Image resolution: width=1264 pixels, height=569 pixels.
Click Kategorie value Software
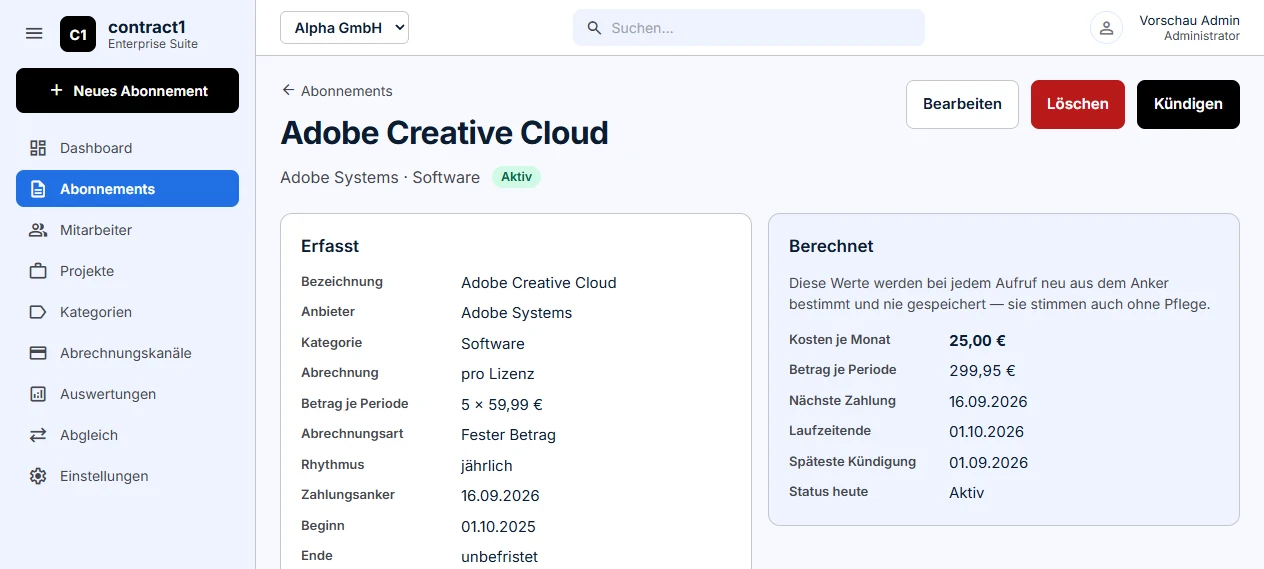493,343
